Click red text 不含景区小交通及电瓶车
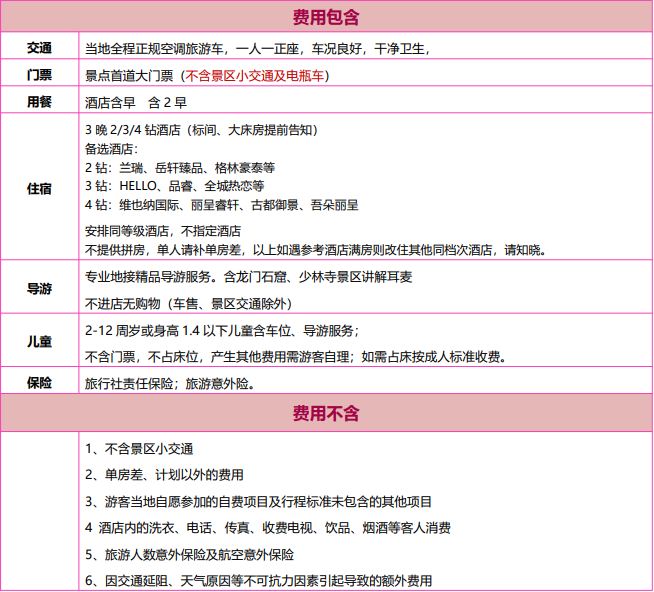The image size is (654, 592). click(x=254, y=76)
